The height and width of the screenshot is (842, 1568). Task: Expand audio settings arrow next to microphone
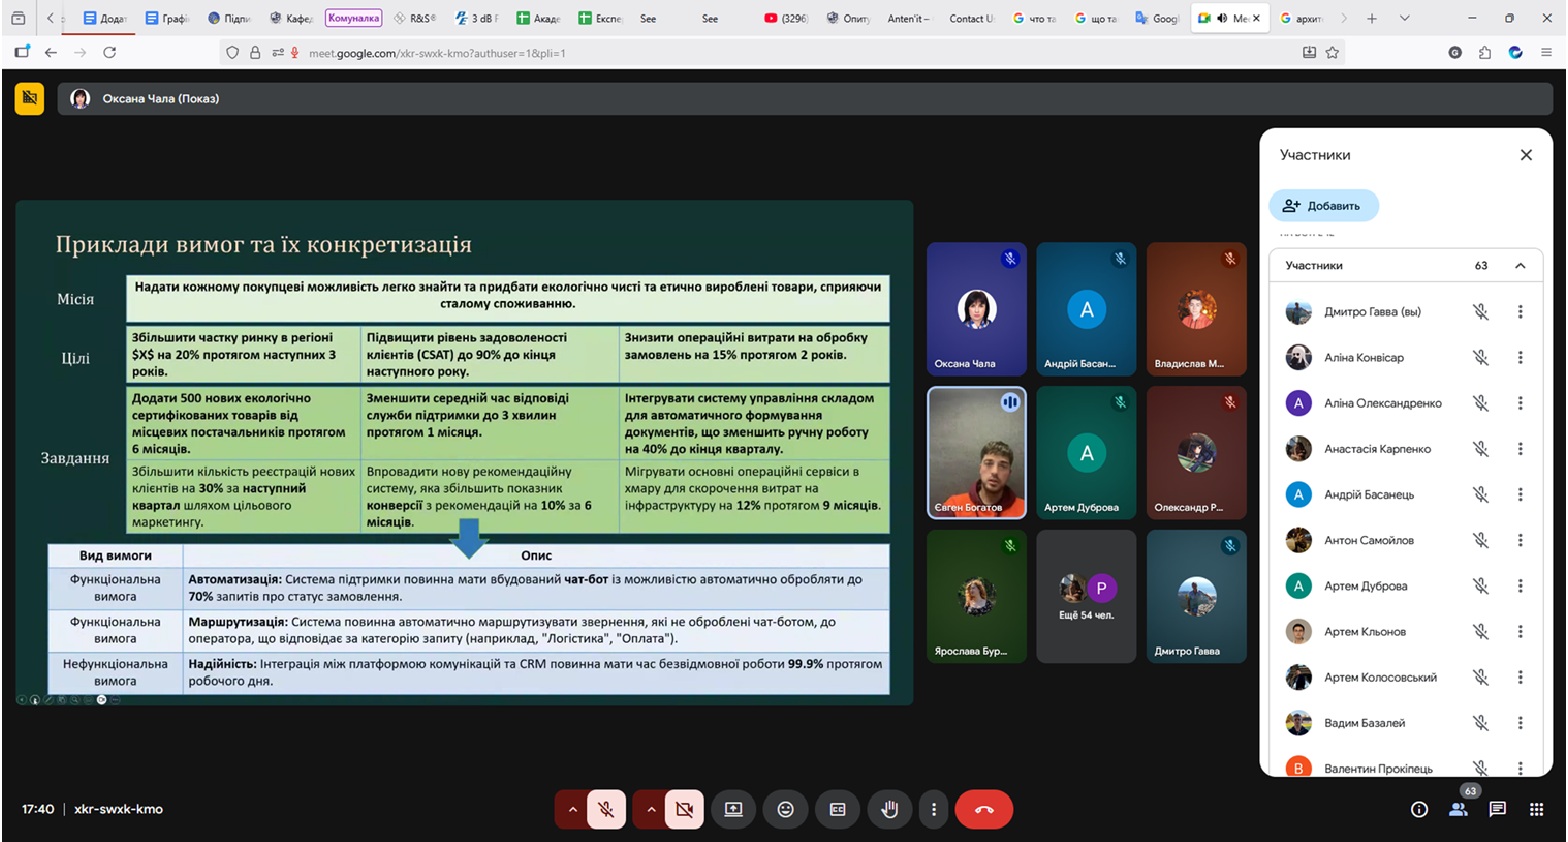(x=572, y=809)
